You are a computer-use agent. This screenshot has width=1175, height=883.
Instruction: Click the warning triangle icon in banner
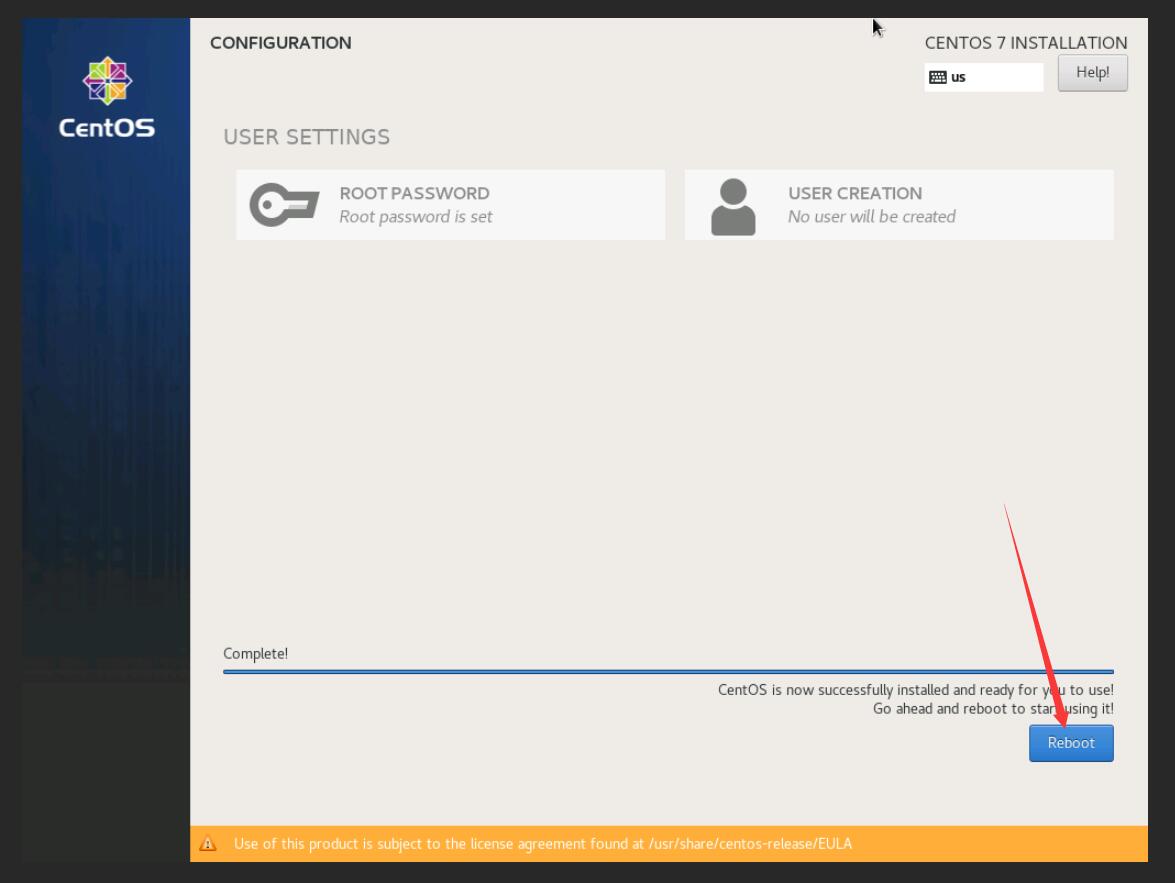(208, 844)
